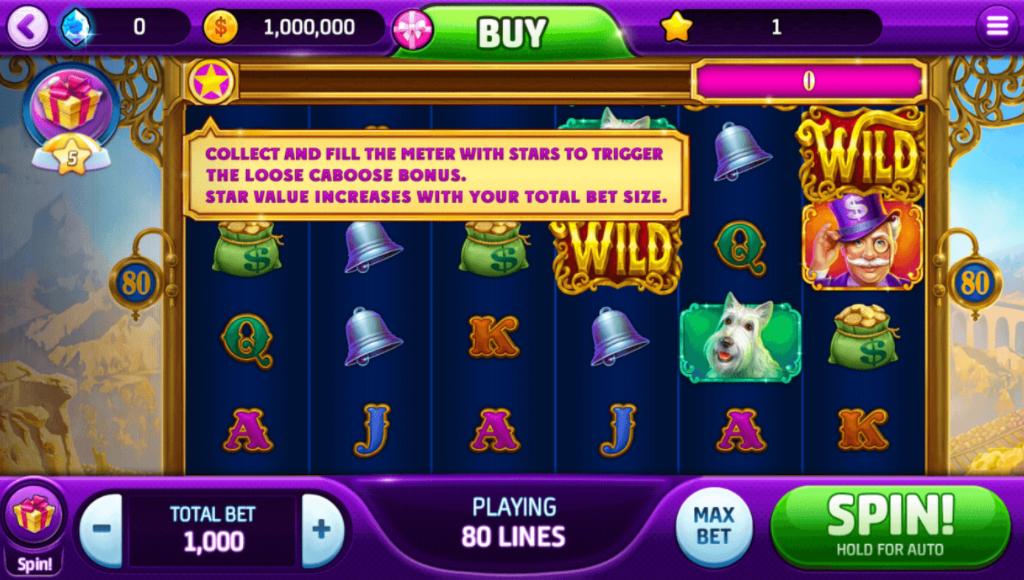
Task: Increase total bet with plus button
Action: coord(323,530)
